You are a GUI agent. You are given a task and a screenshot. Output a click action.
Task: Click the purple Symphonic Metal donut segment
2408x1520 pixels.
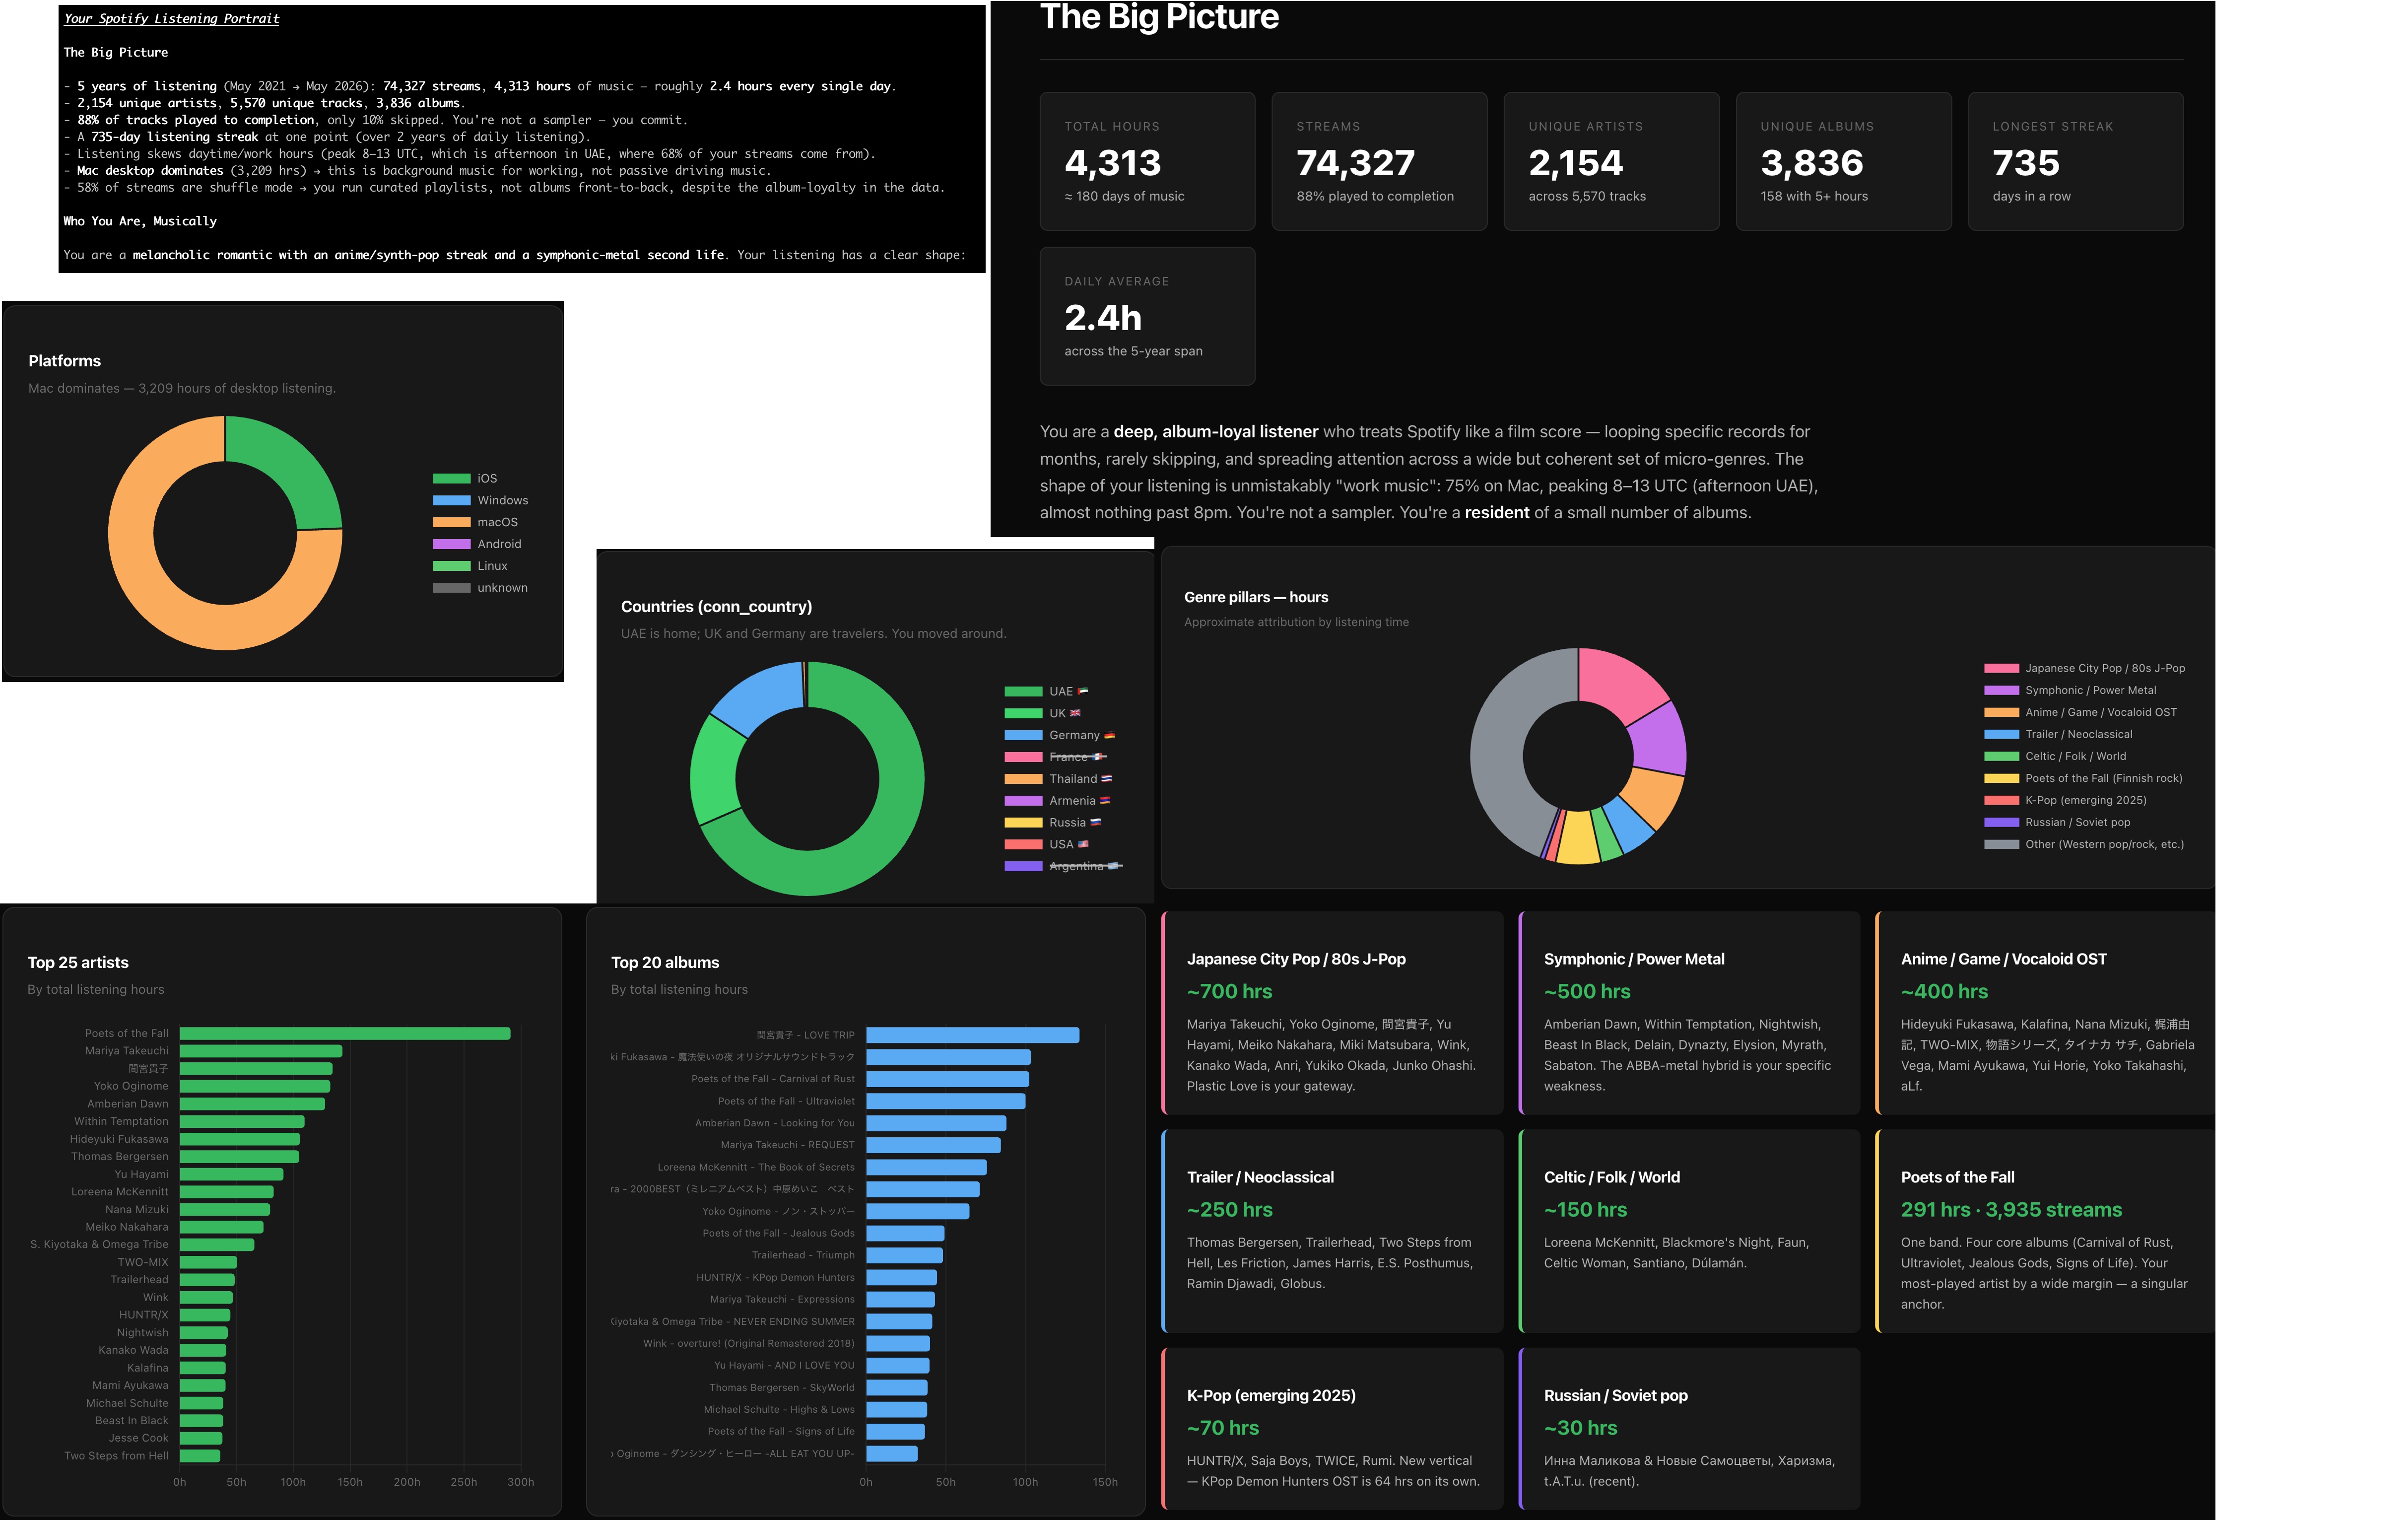(x=1658, y=740)
